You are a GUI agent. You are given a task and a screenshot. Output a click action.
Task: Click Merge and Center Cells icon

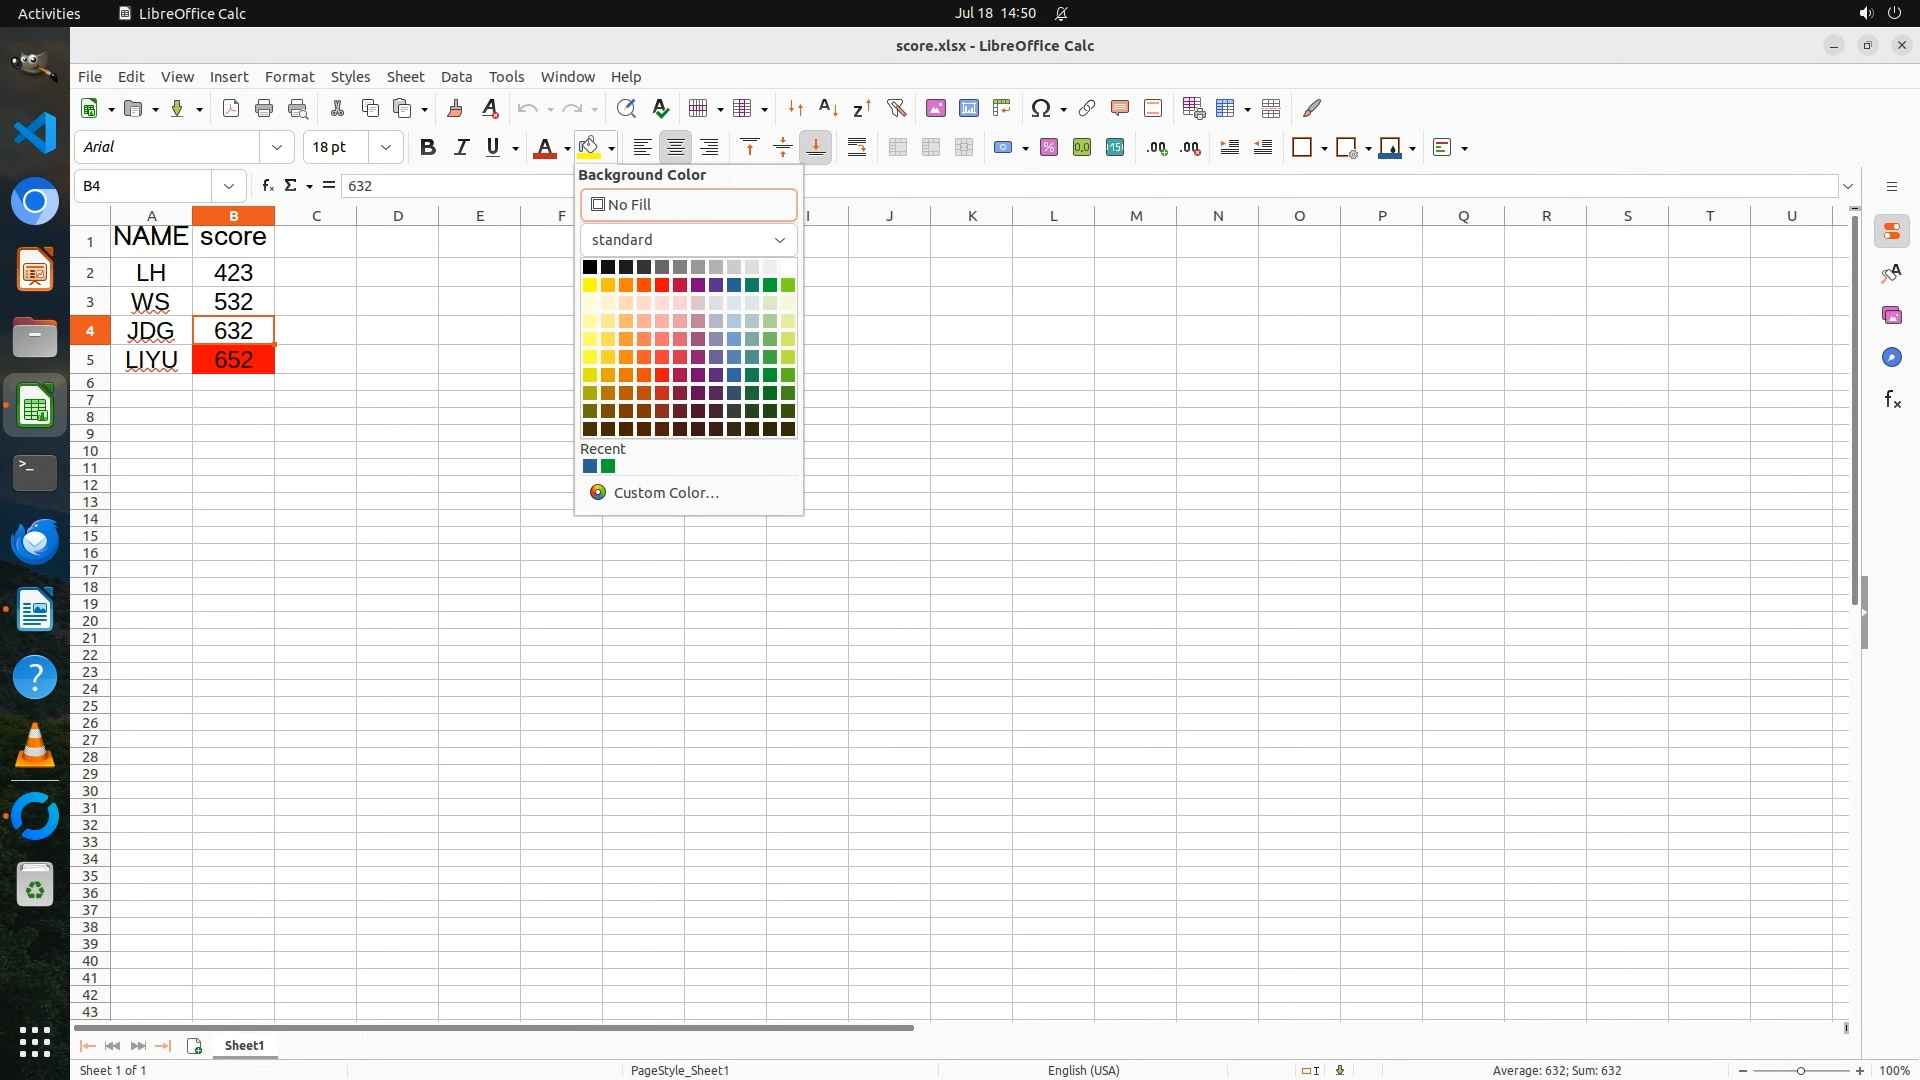coord(898,148)
